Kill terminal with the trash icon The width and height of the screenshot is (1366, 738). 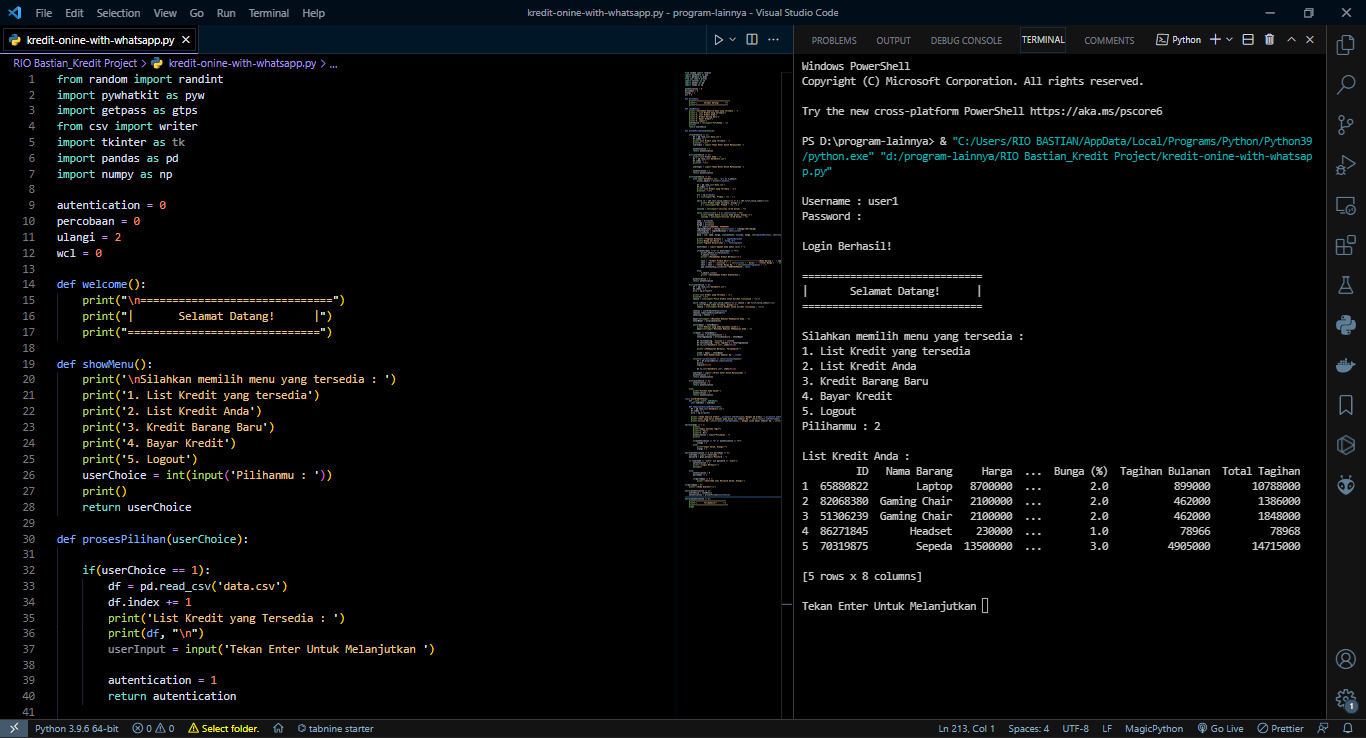pyautogui.click(x=1269, y=40)
